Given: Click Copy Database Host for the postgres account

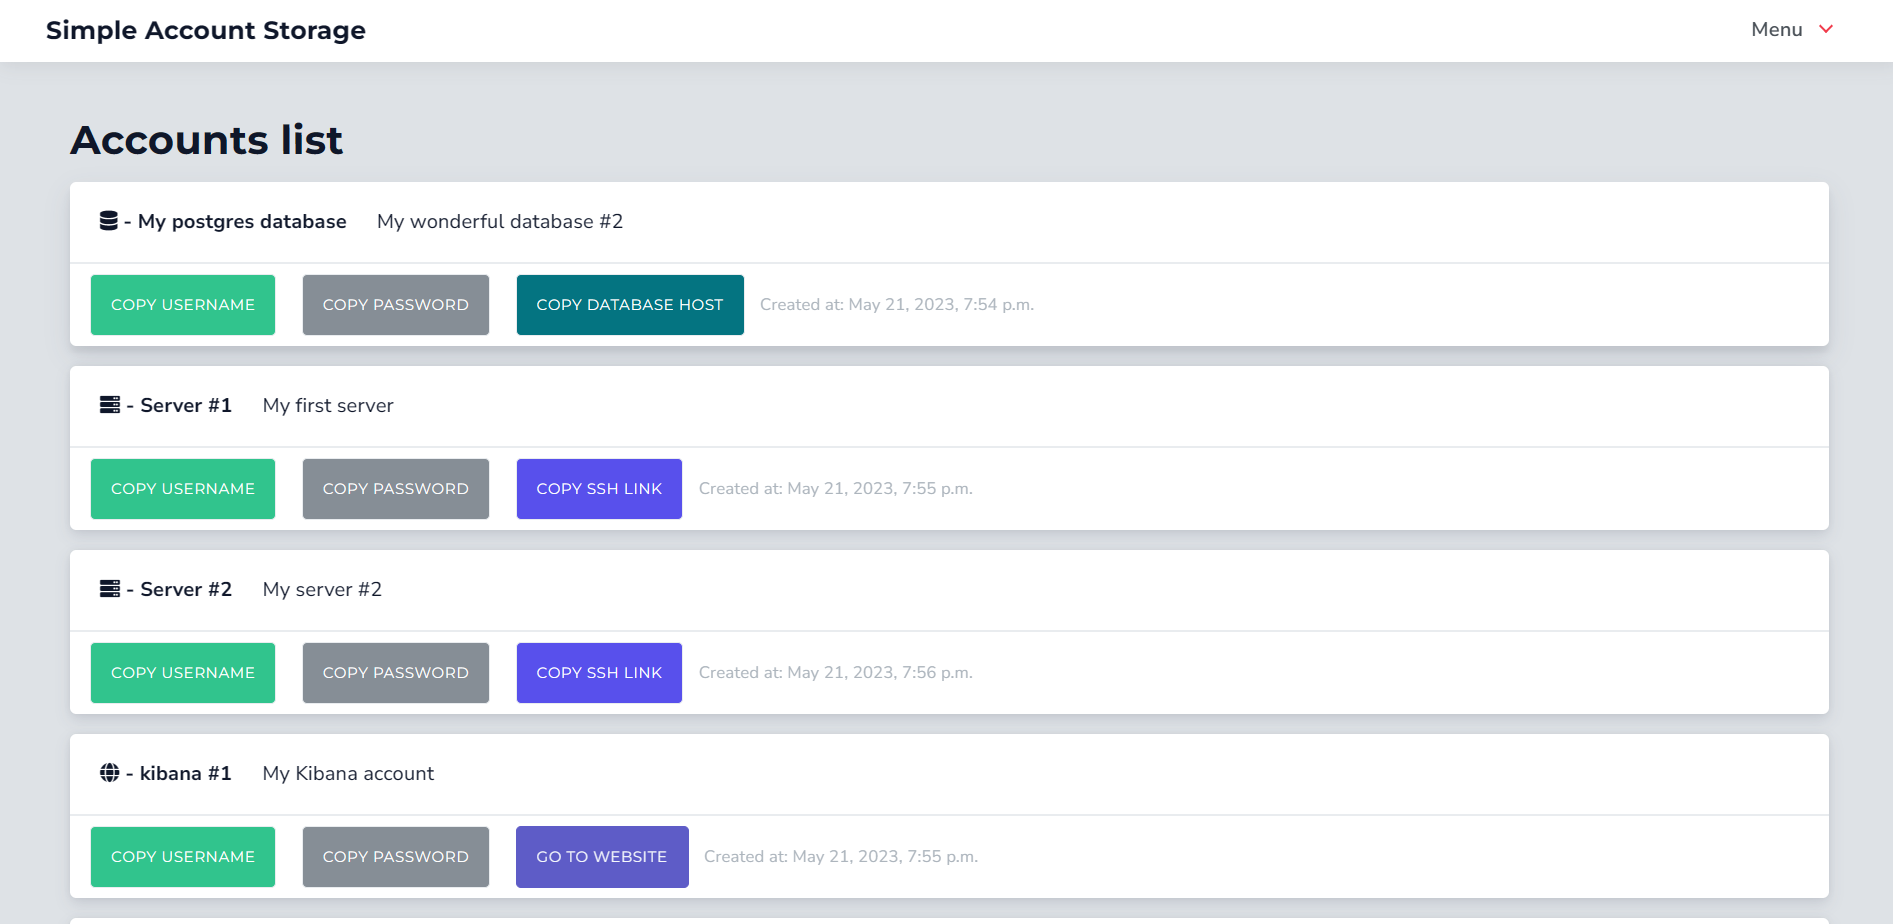Looking at the screenshot, I should (x=629, y=304).
